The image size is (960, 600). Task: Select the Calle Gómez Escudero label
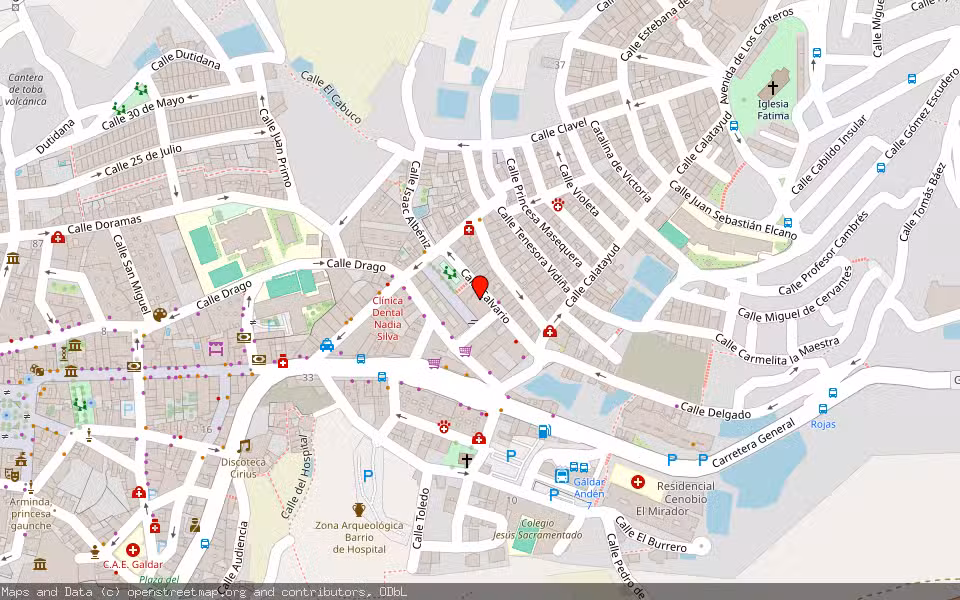click(920, 114)
